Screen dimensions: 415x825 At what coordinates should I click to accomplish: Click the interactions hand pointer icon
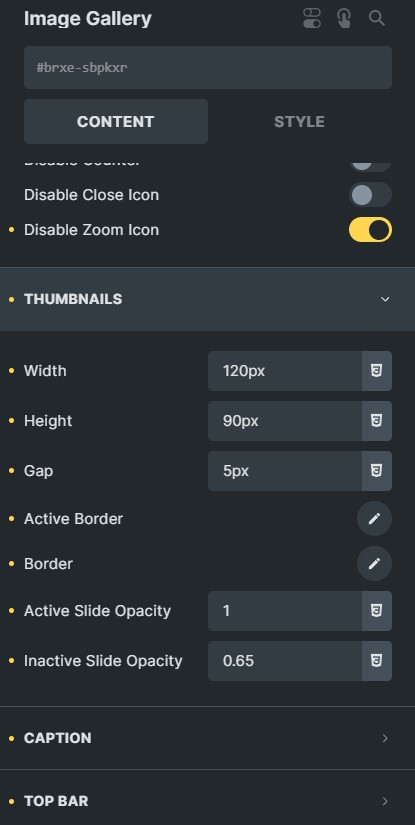coord(344,18)
